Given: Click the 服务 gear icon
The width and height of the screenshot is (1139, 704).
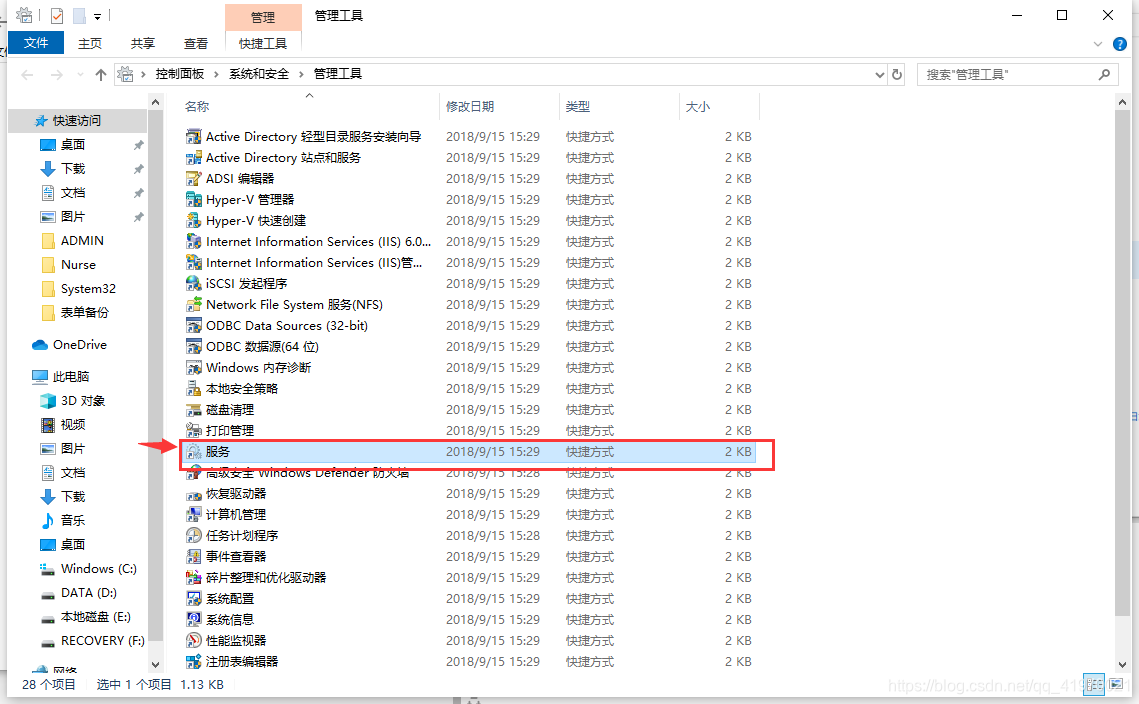Looking at the screenshot, I should (x=193, y=452).
